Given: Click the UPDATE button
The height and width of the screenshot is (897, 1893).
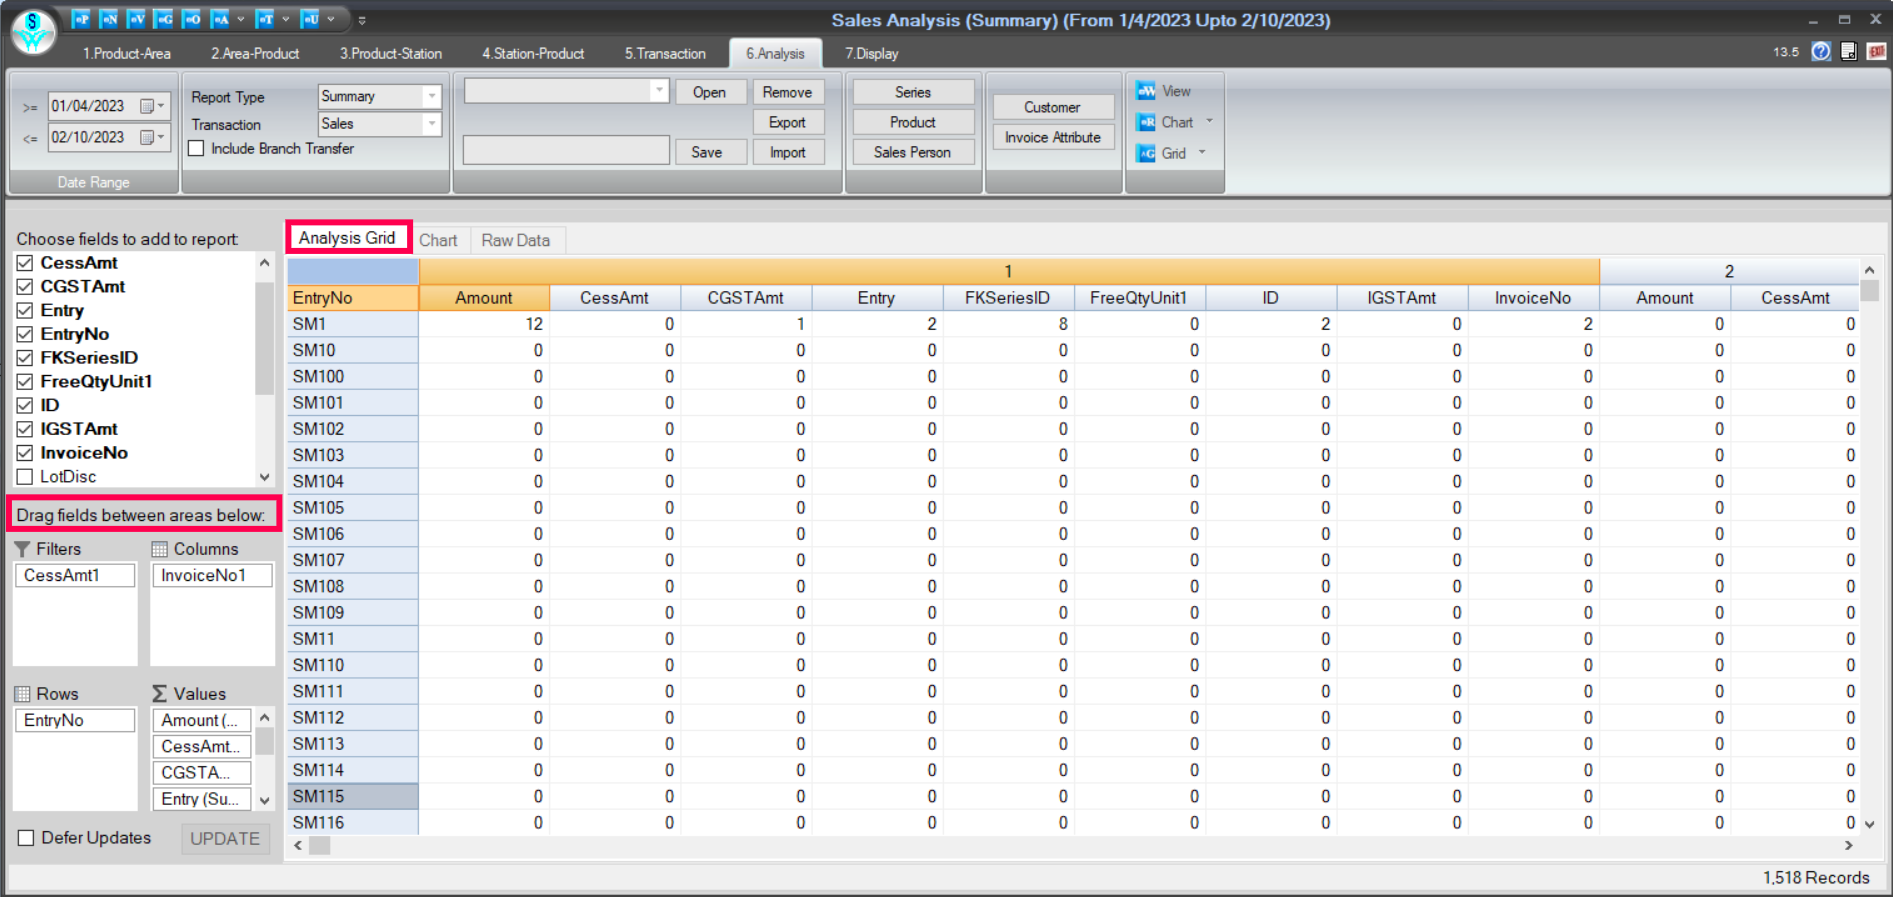Looking at the screenshot, I should pos(225,839).
